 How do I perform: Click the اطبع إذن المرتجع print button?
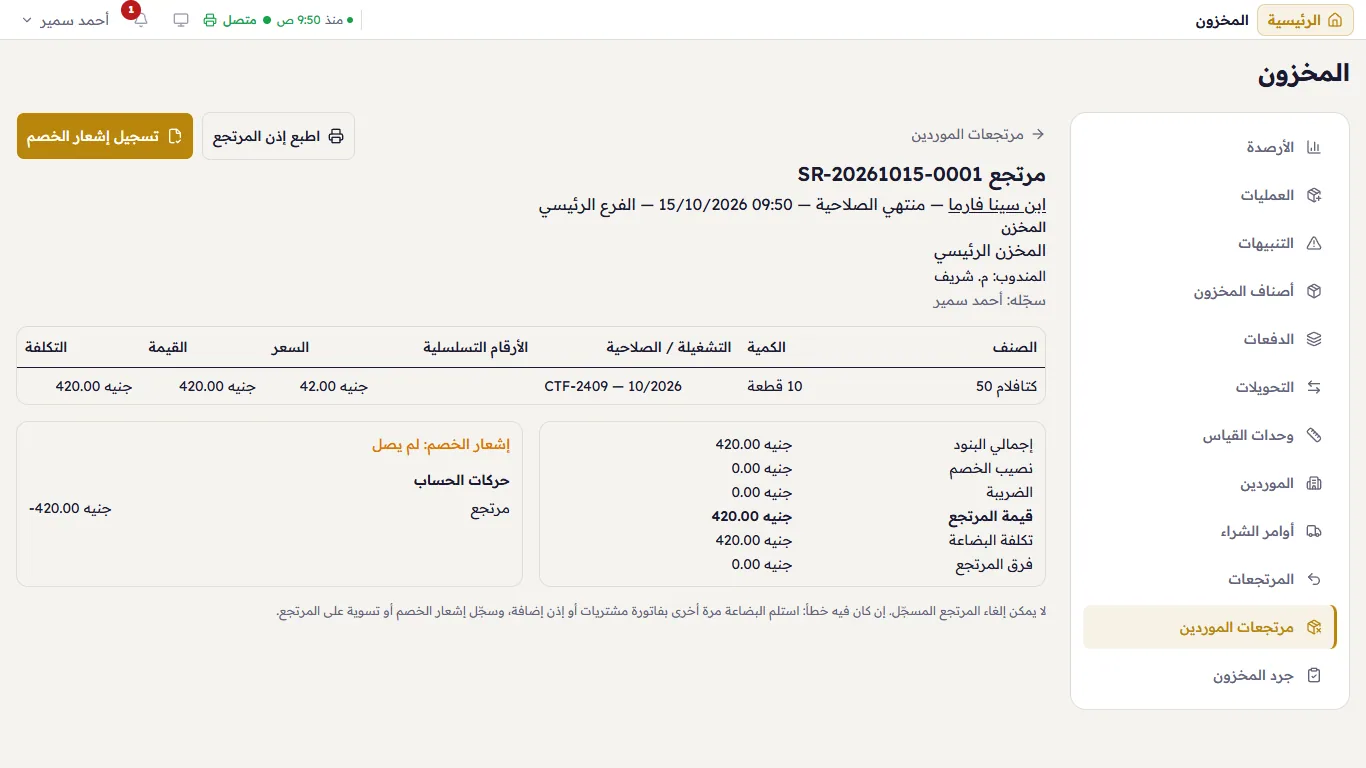tap(278, 136)
